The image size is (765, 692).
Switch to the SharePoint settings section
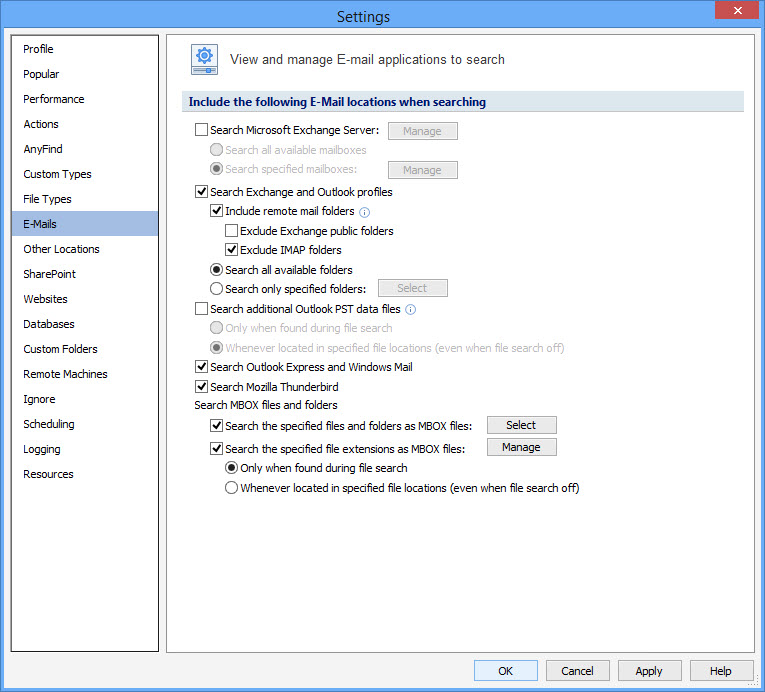click(50, 274)
